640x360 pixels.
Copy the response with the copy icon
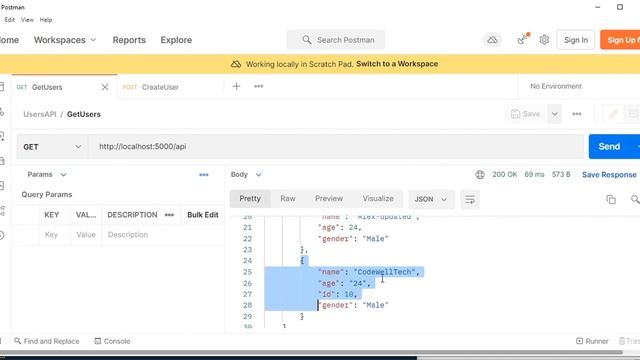(611, 199)
